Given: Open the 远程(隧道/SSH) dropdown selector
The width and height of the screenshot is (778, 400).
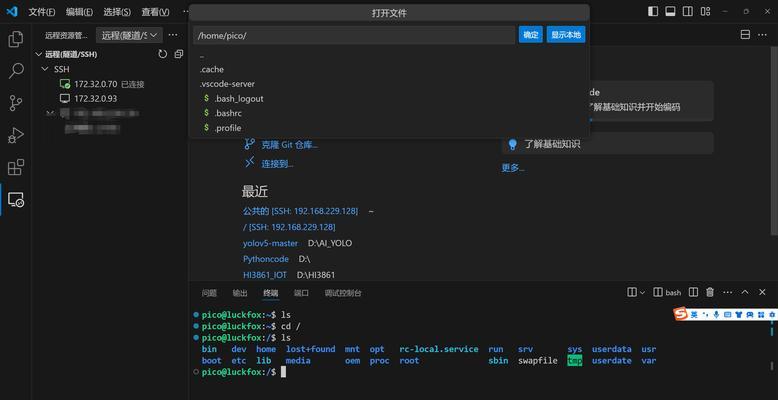Looking at the screenshot, I should (129, 35).
